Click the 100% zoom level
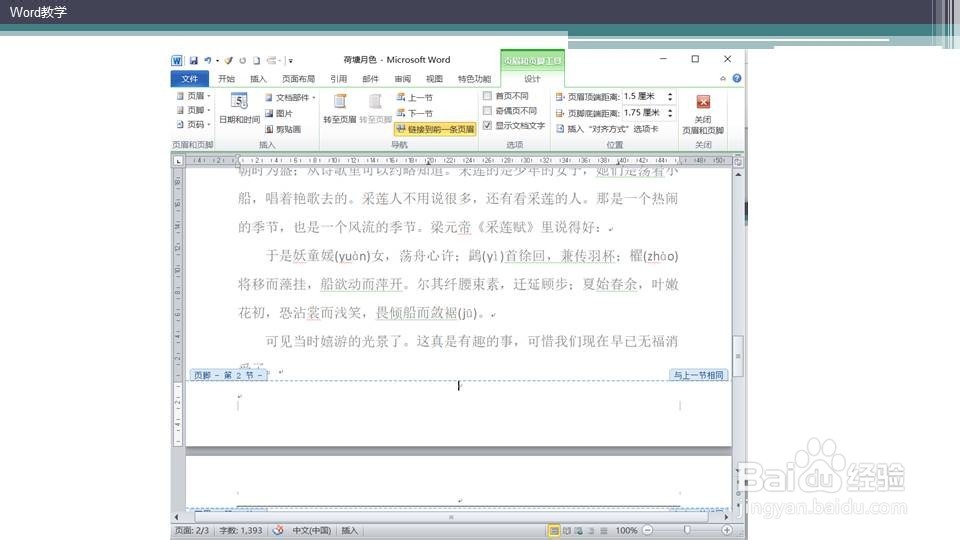 (626, 531)
